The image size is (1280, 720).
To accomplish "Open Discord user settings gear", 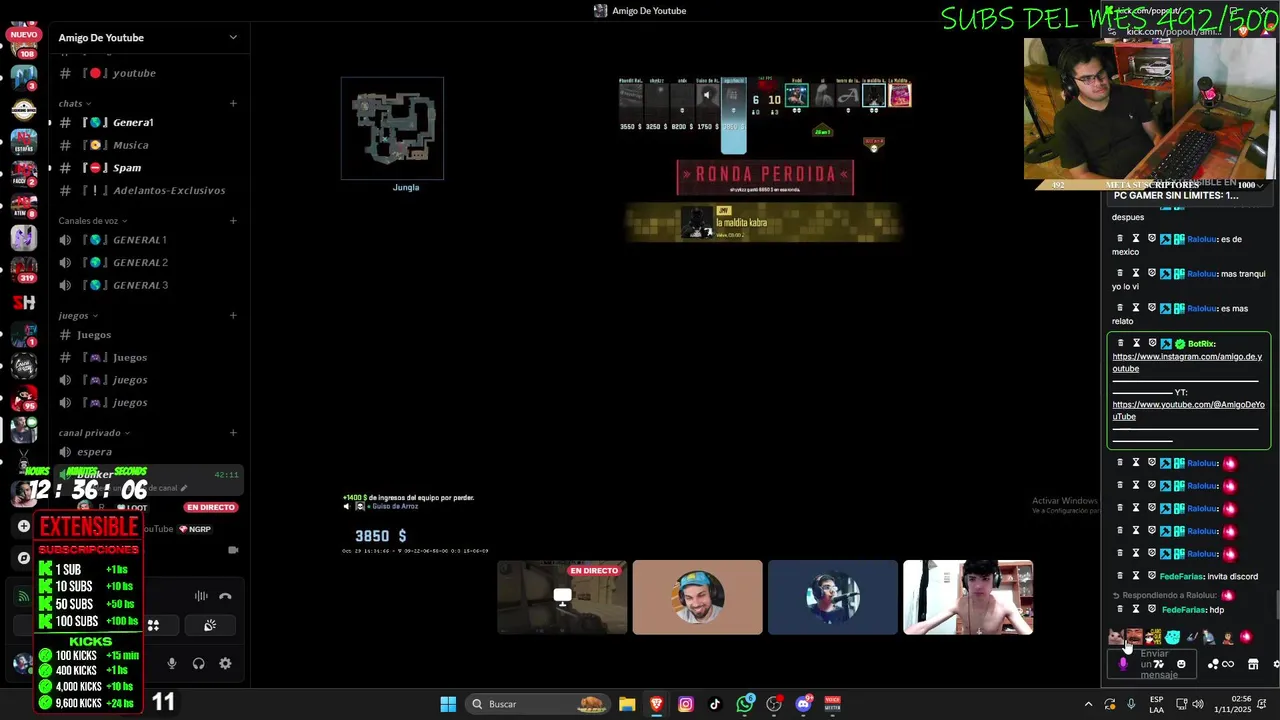I will pos(225,663).
